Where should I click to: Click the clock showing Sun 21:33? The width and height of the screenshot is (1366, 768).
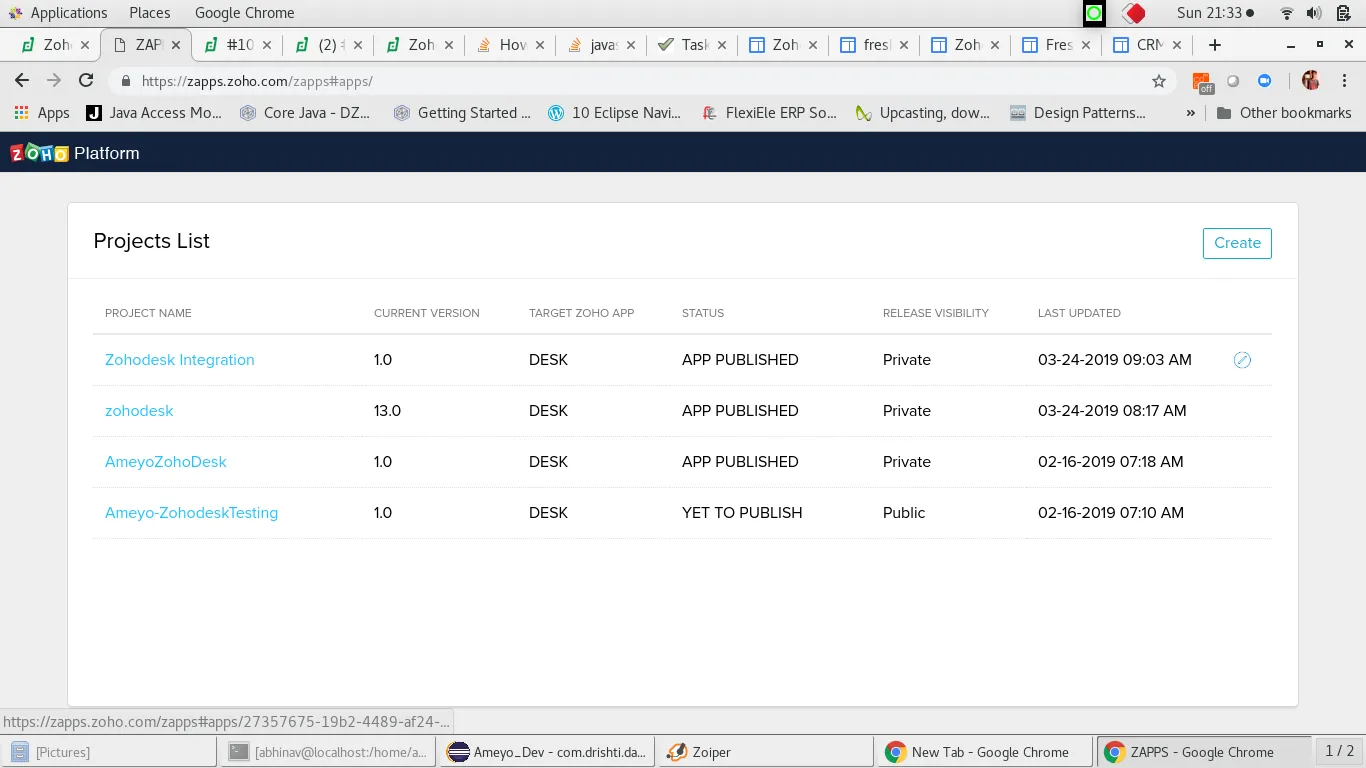coord(1209,13)
